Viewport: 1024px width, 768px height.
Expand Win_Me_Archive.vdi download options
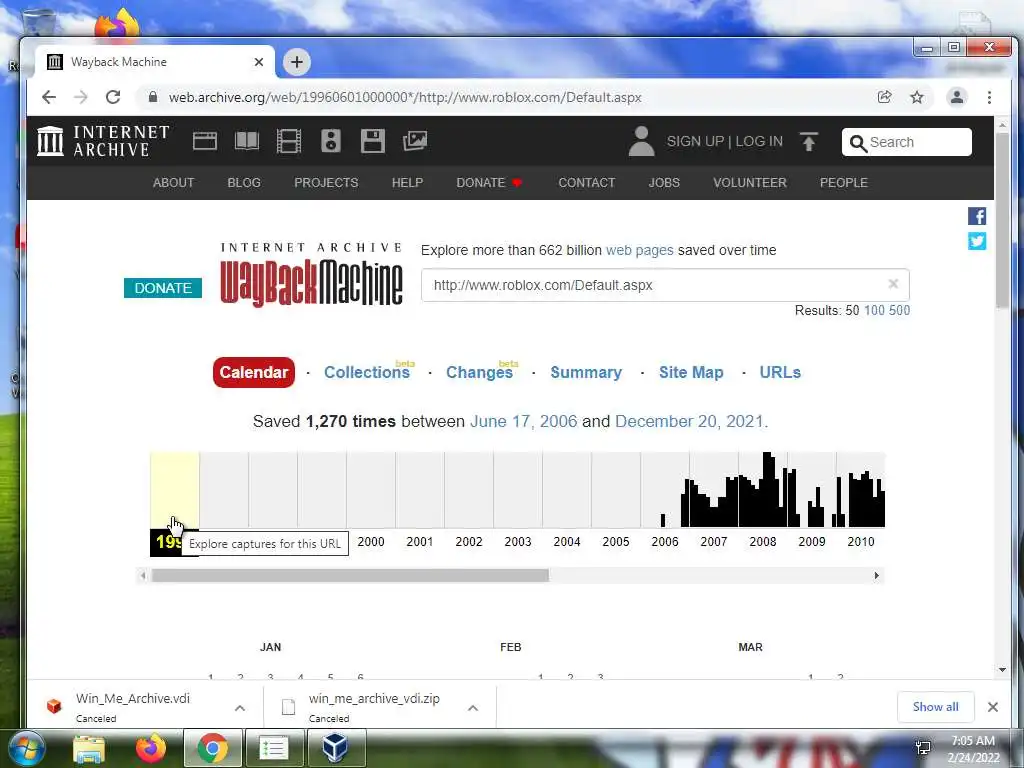point(240,708)
